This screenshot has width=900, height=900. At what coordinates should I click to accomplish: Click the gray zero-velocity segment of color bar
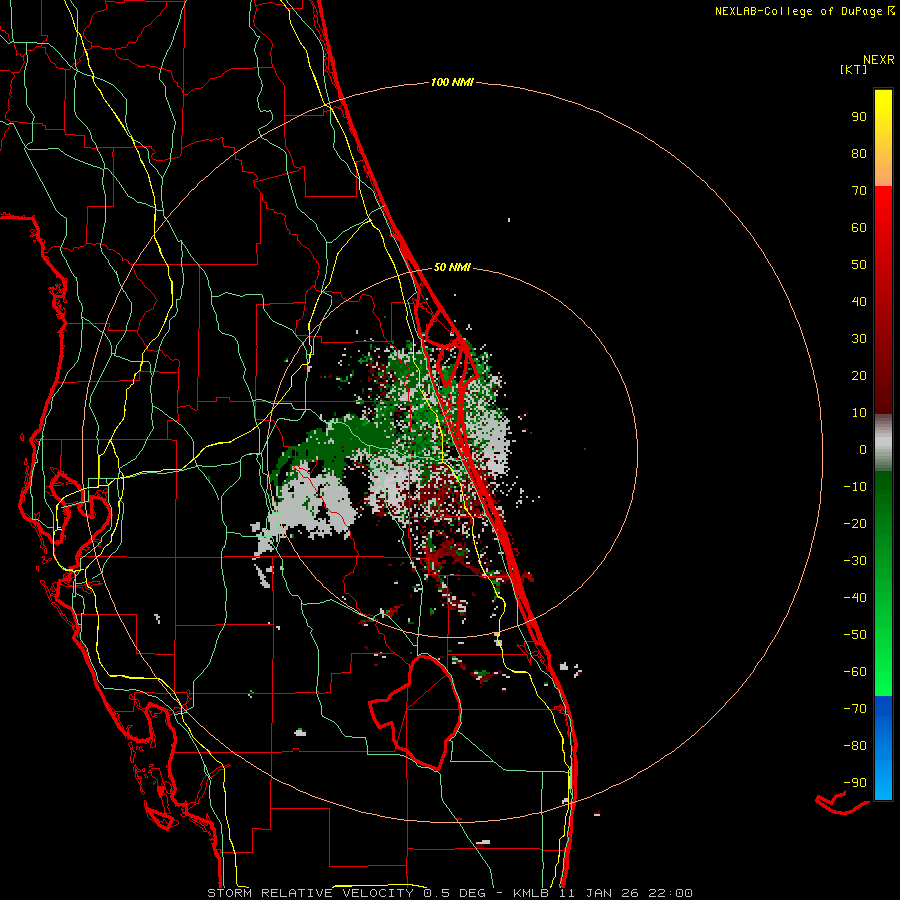(x=883, y=443)
